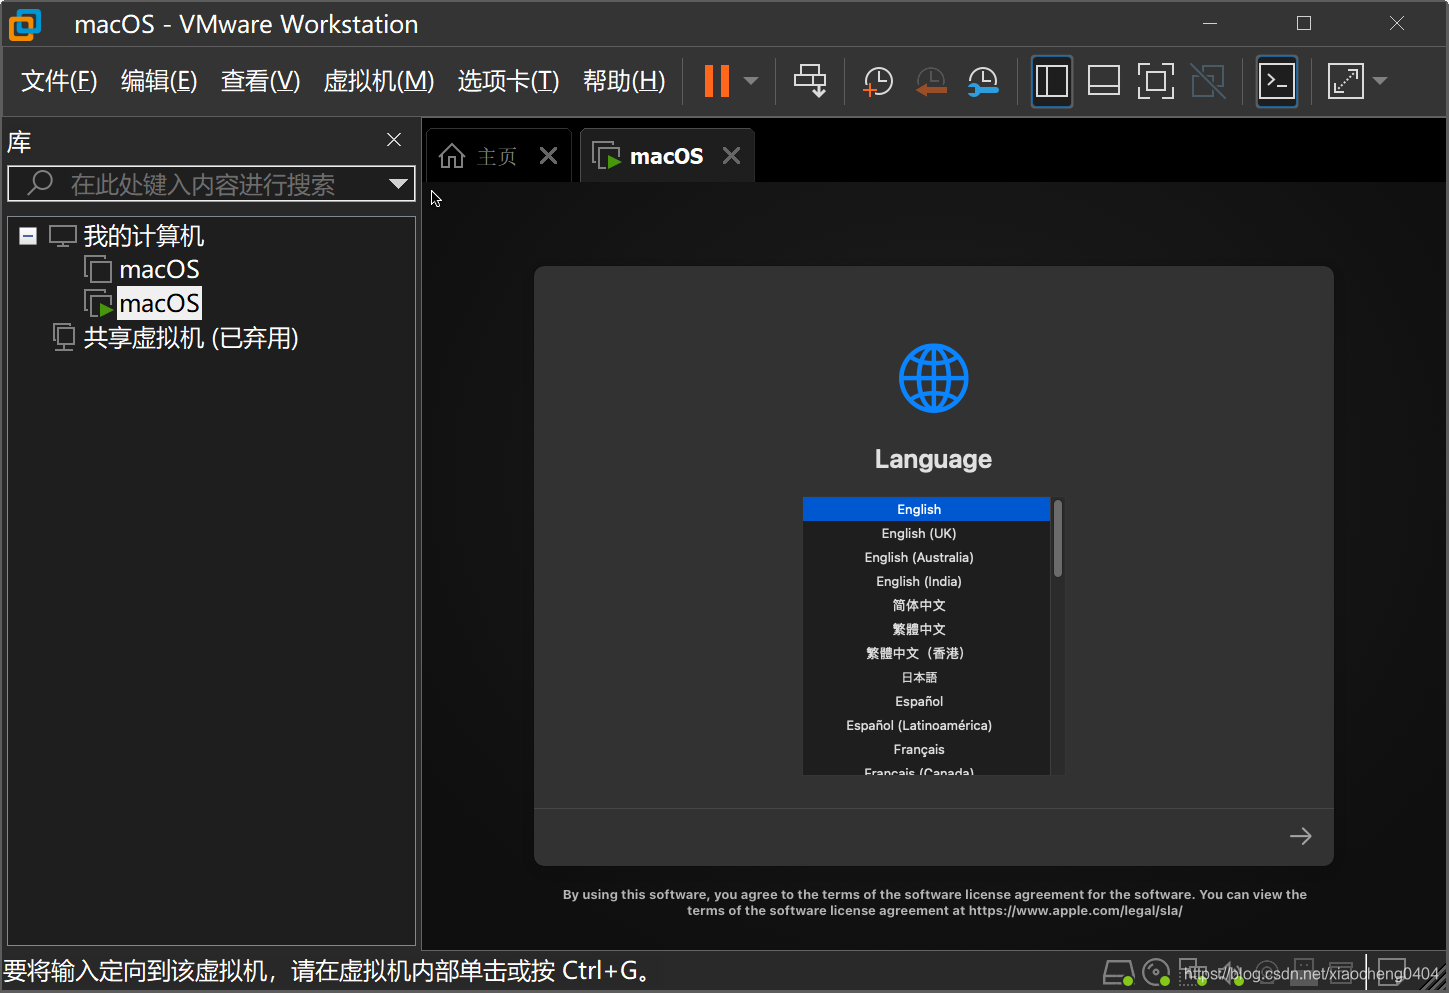This screenshot has width=1449, height=993.
Task: Open the 帮助(H) menu
Action: point(624,81)
